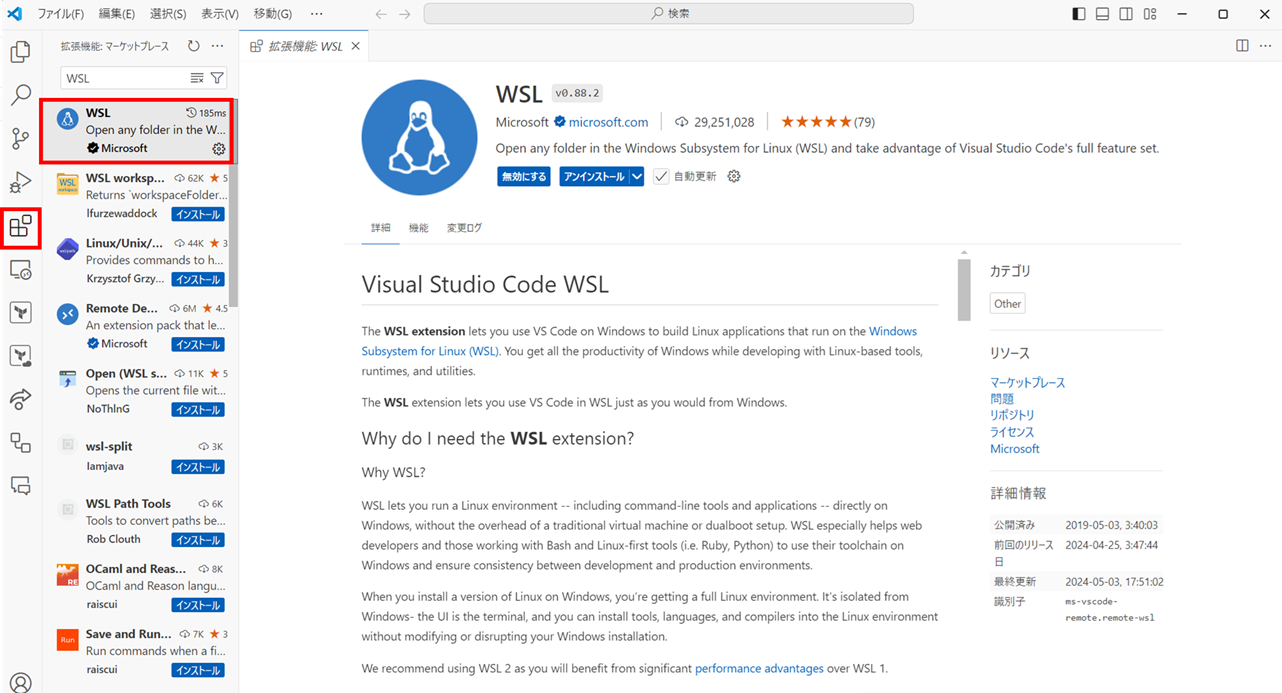This screenshot has width=1282, height=693.
Task: Open dropdown arrow next to アンインストール
Action: tap(637, 177)
